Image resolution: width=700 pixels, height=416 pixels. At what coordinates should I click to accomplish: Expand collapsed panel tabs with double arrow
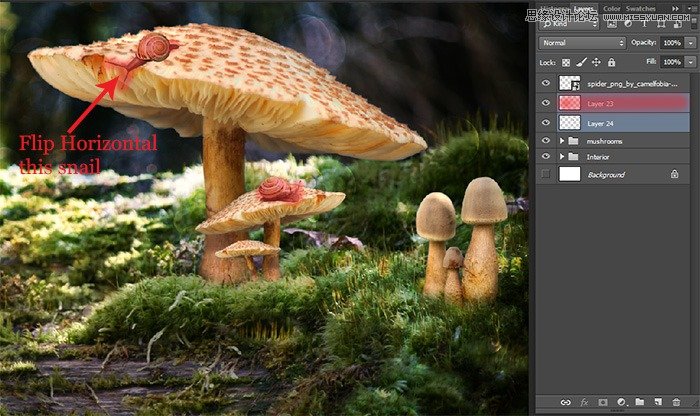[675, 8]
